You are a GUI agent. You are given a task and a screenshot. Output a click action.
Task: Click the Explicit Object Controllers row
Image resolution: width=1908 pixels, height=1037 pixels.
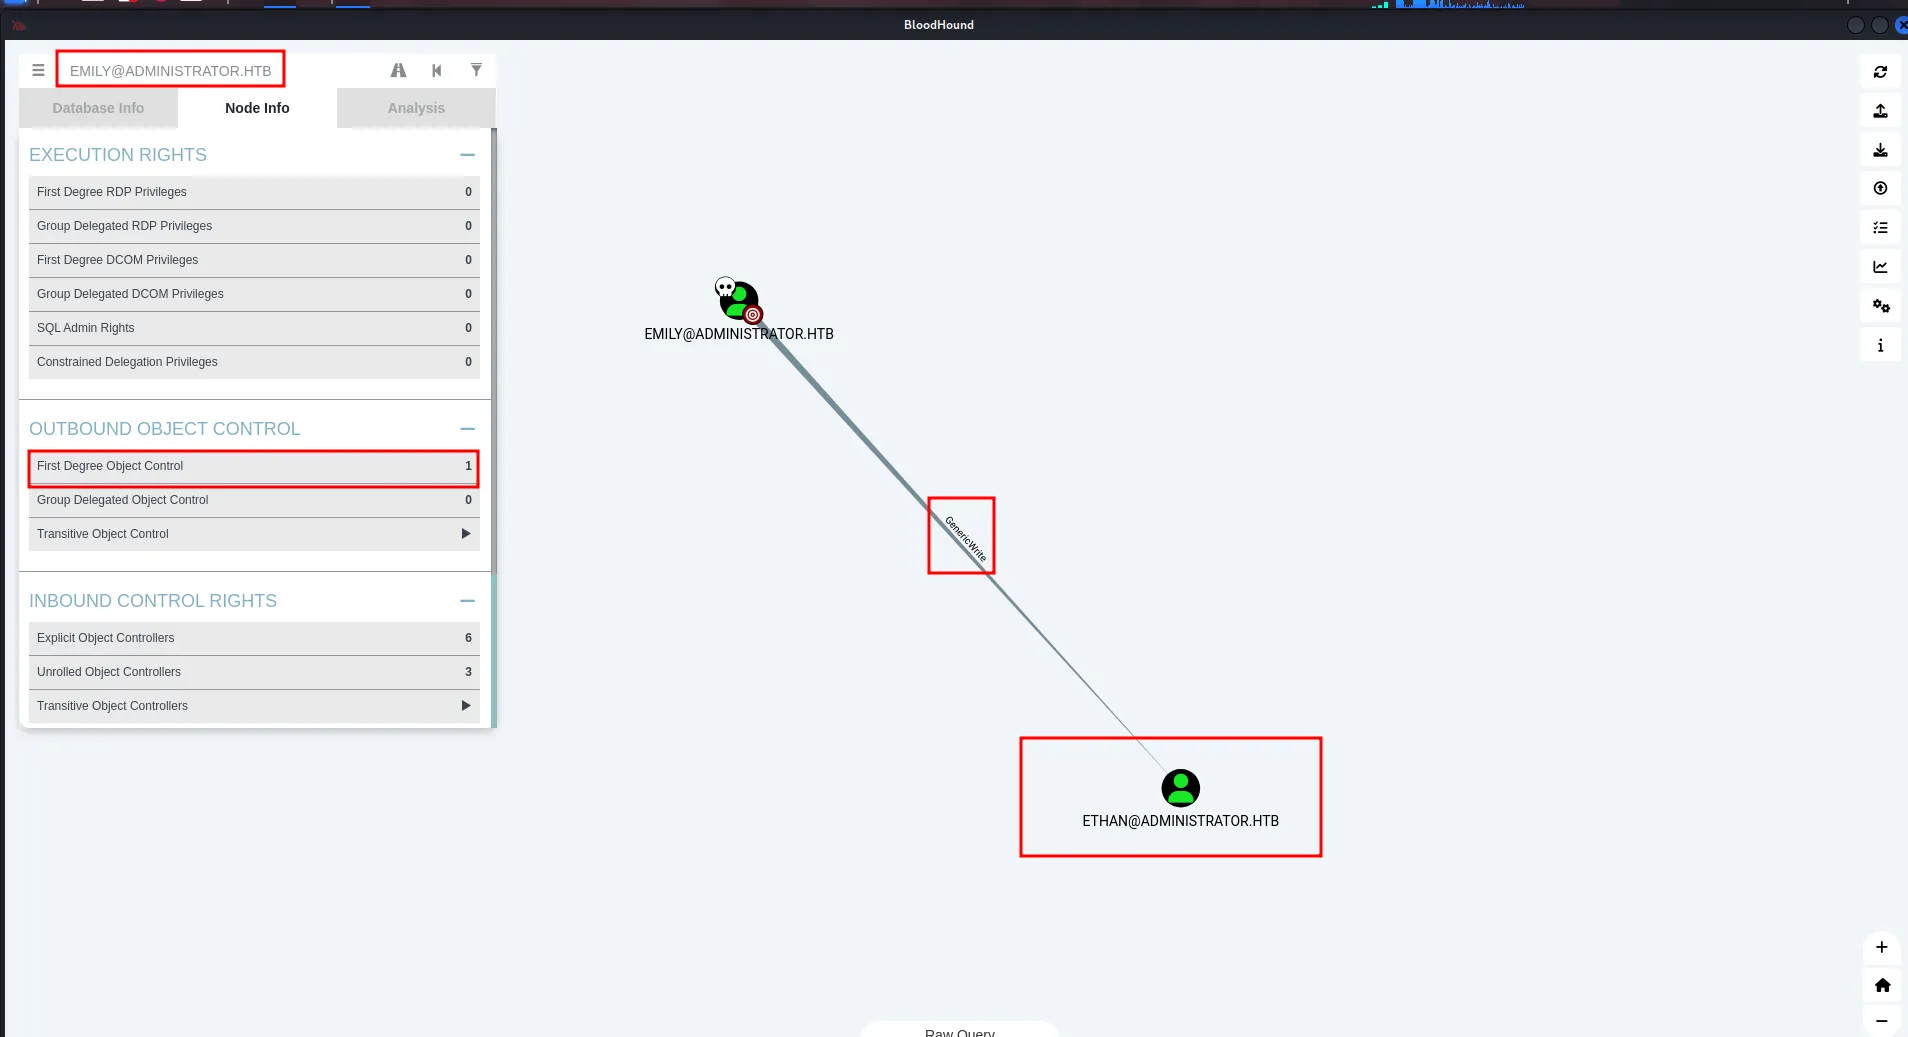coord(254,638)
